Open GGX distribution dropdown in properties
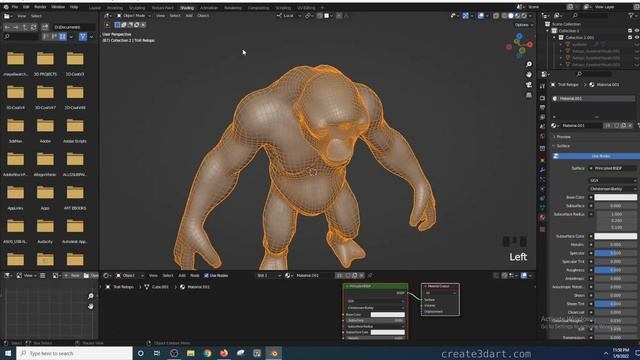 pos(613,180)
